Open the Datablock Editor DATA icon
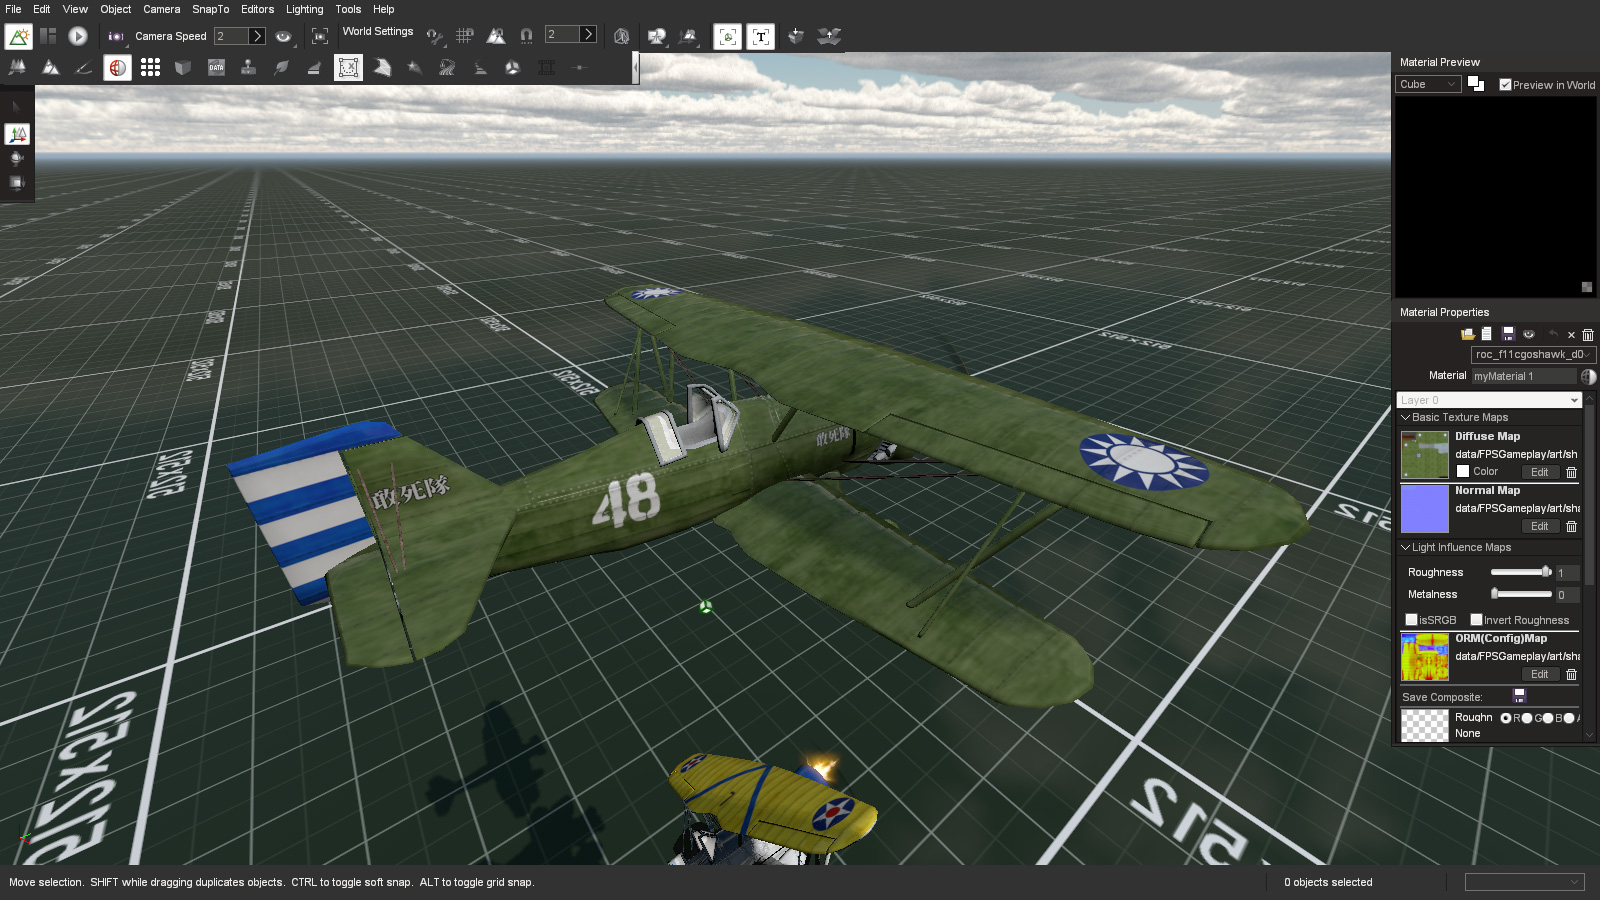Screen dimensions: 1600x900 (216, 67)
